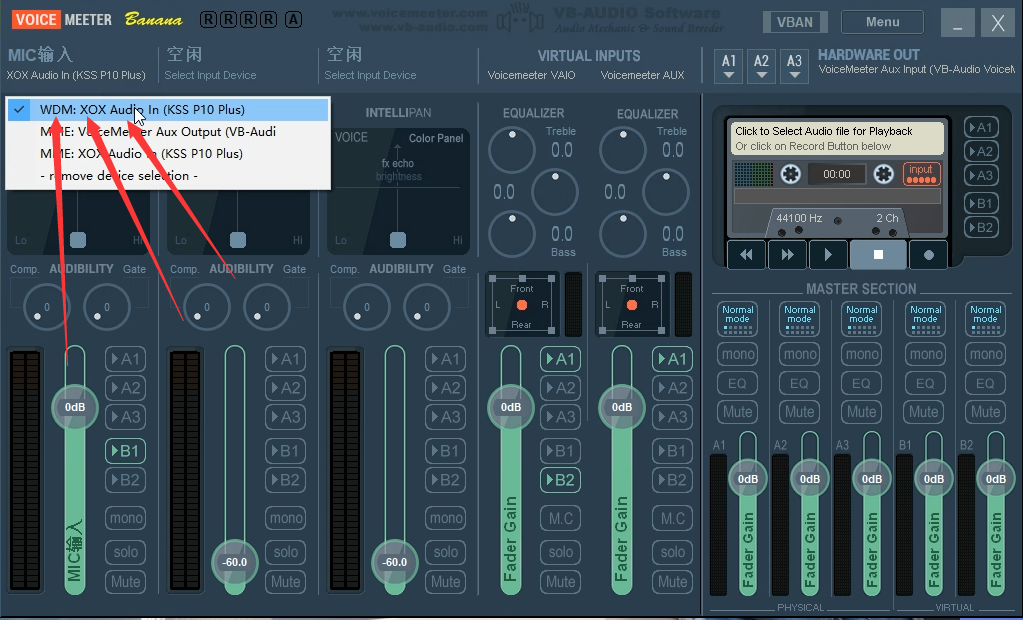Click the Voicemeeter VAIO pan pad orange dot
This screenshot has height=620, width=1023.
(521, 305)
